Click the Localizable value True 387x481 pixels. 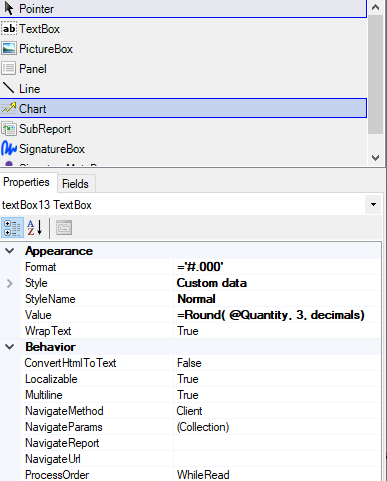pyautogui.click(x=277, y=379)
